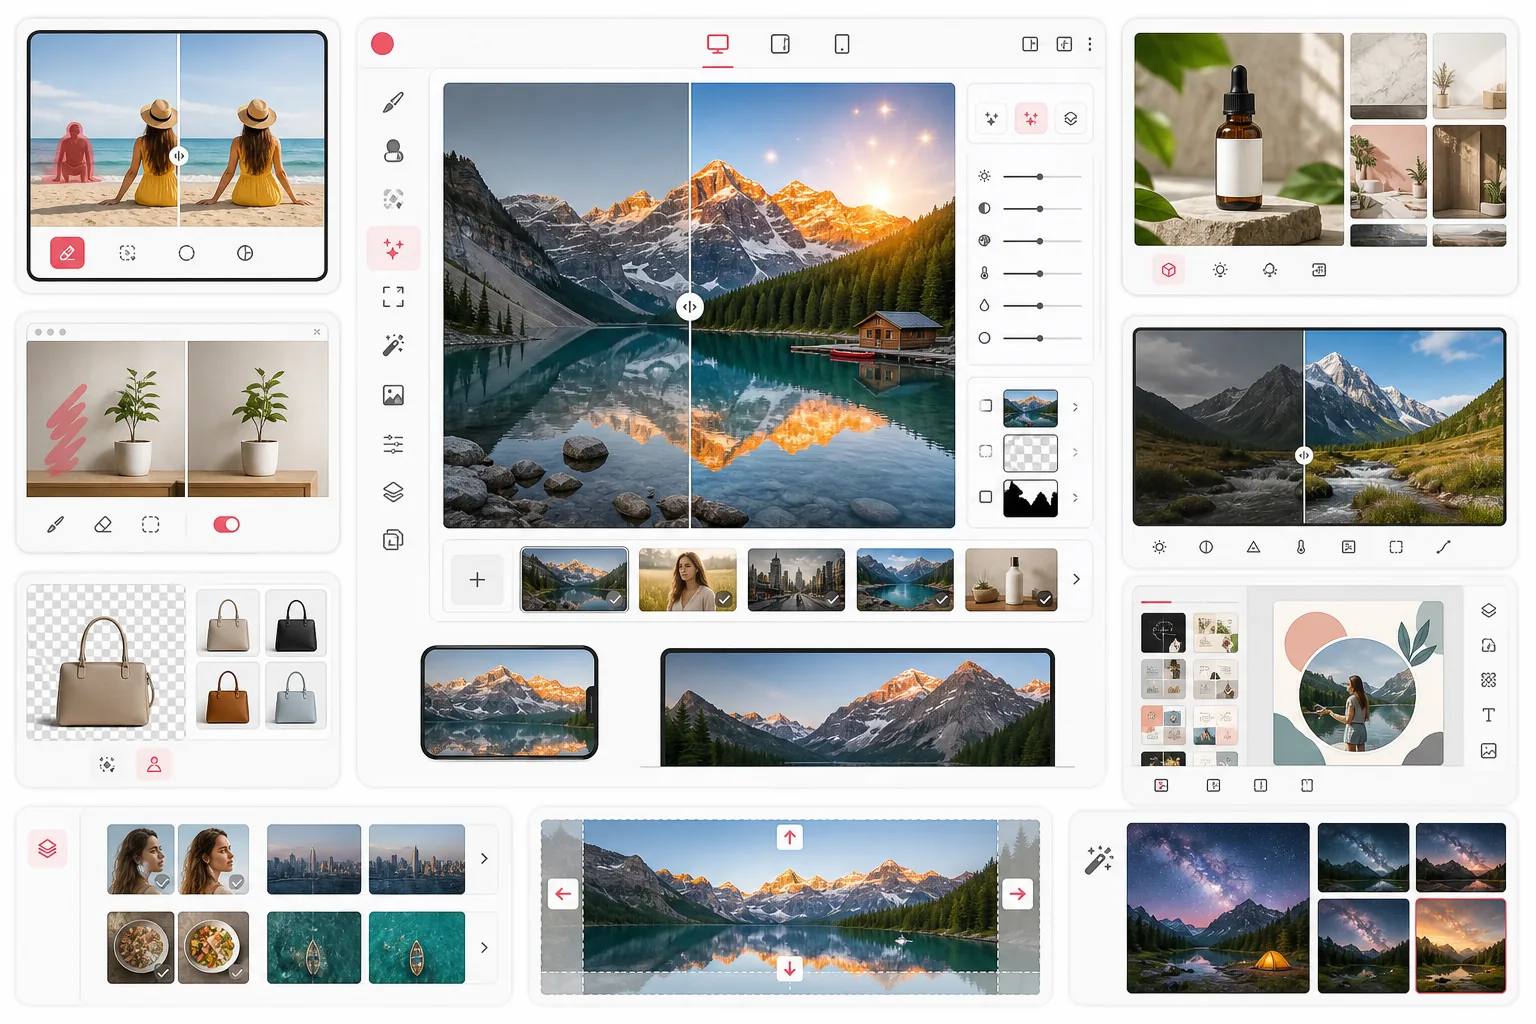The image size is (1536, 1024).
Task: Select the layers tab in adjustments panel
Action: [1071, 119]
